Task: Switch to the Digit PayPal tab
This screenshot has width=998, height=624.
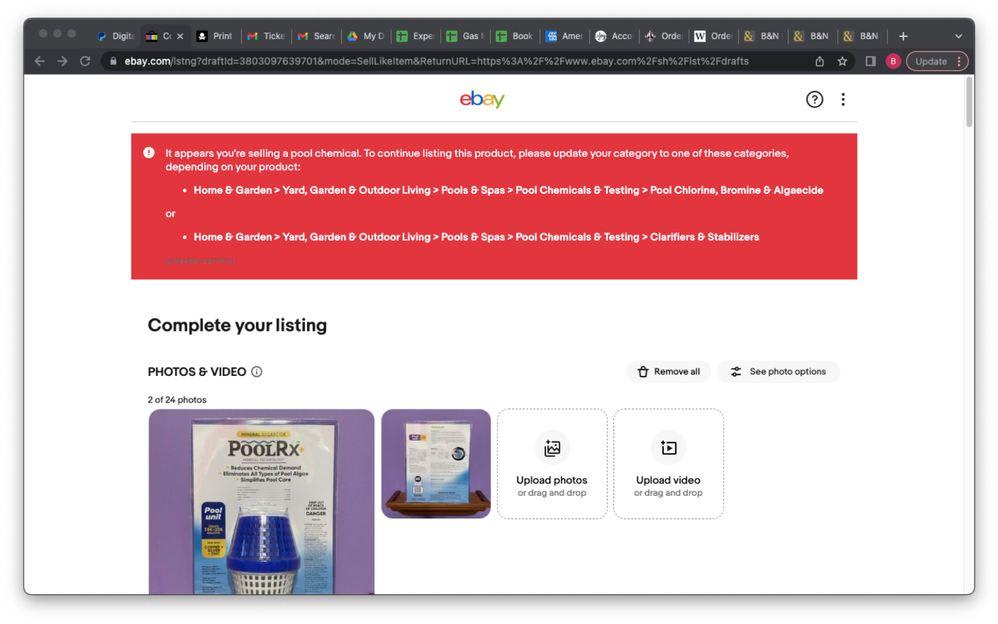Action: (x=116, y=36)
